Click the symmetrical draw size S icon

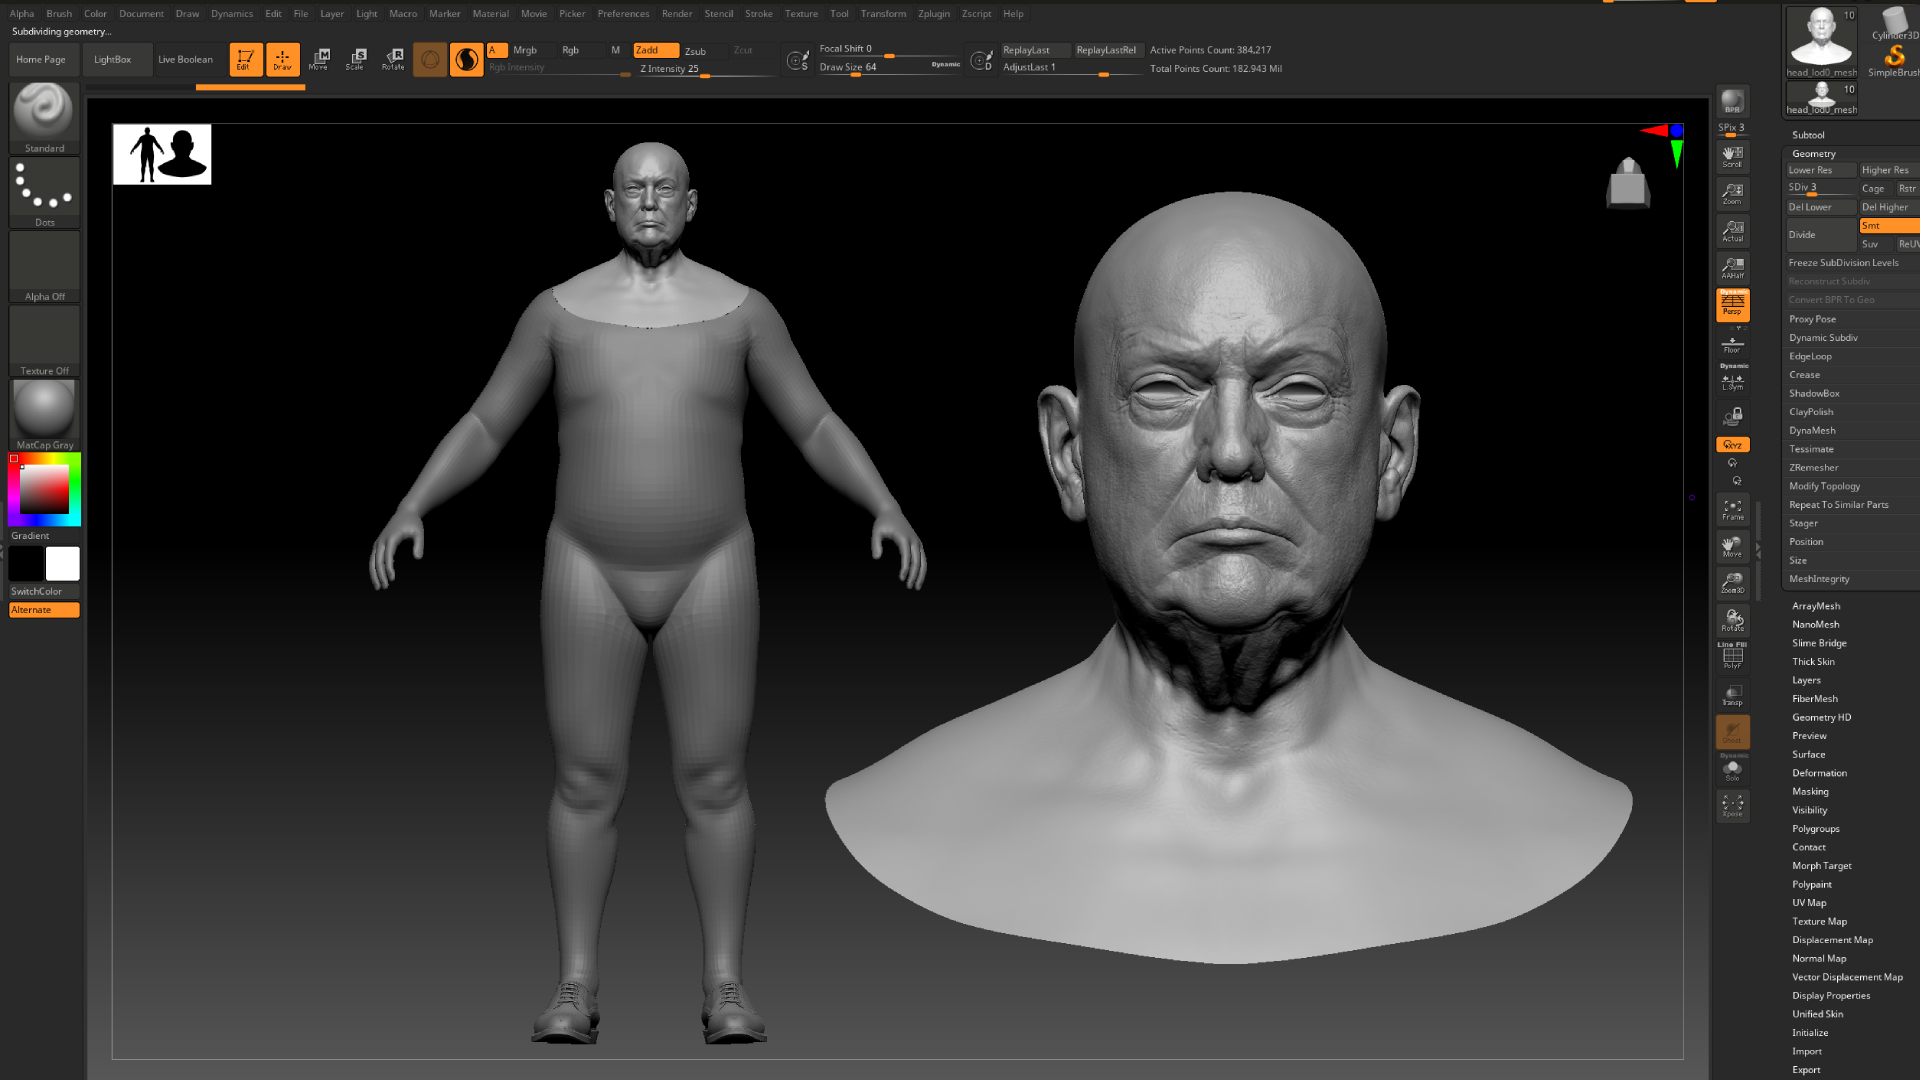797,60
